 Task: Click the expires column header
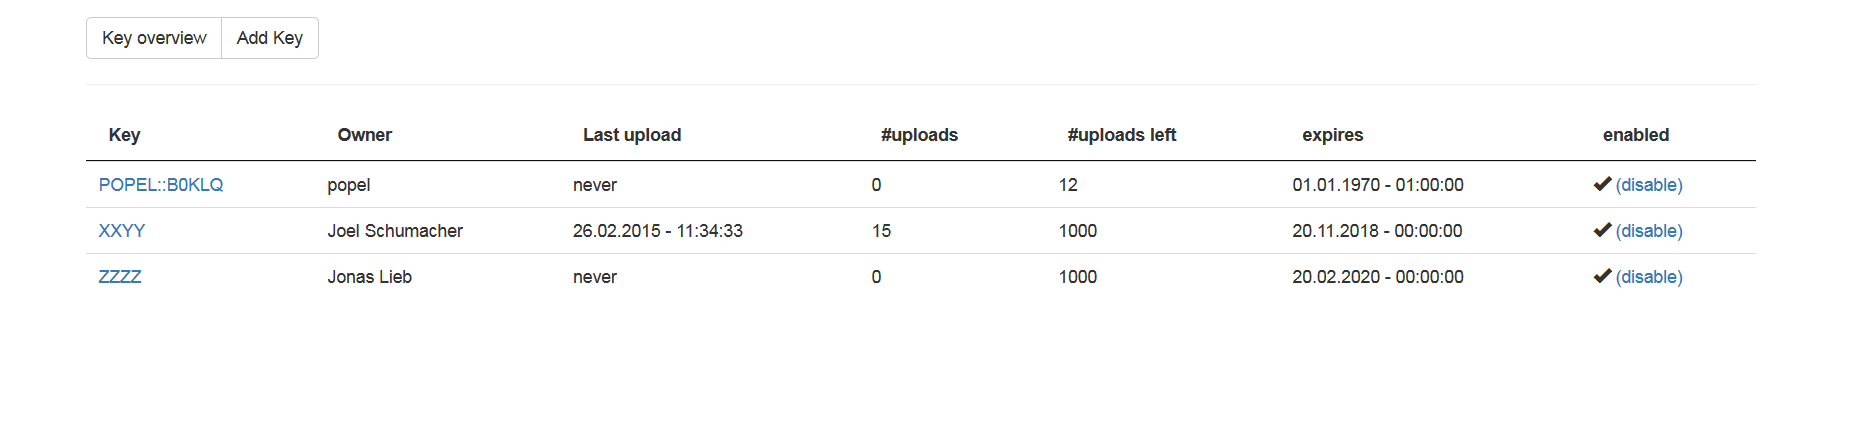pyautogui.click(x=1333, y=135)
